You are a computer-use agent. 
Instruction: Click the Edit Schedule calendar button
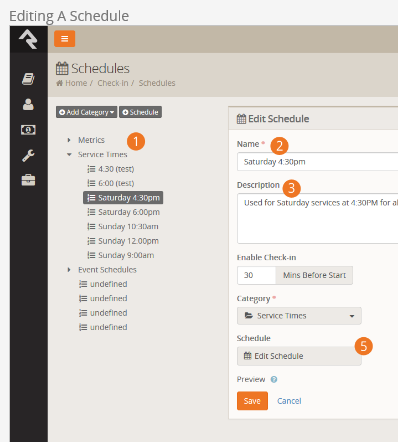pos(299,356)
